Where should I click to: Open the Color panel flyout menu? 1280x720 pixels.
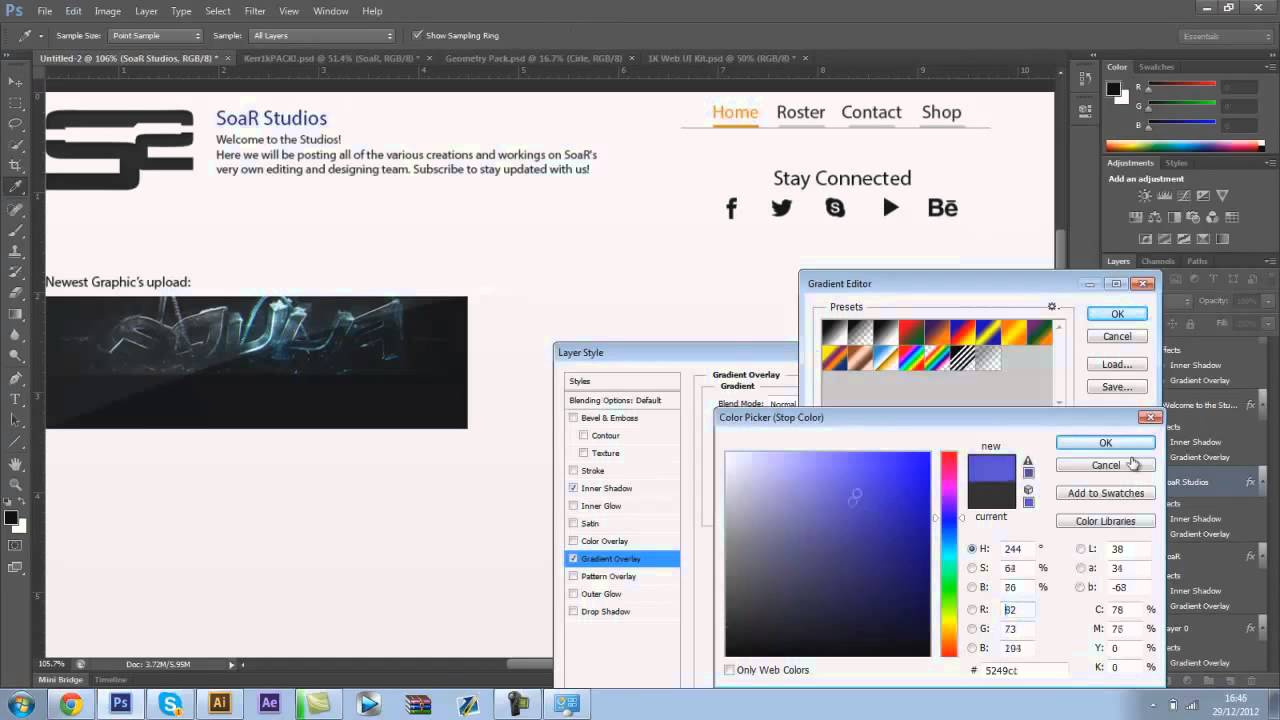[x=1268, y=67]
